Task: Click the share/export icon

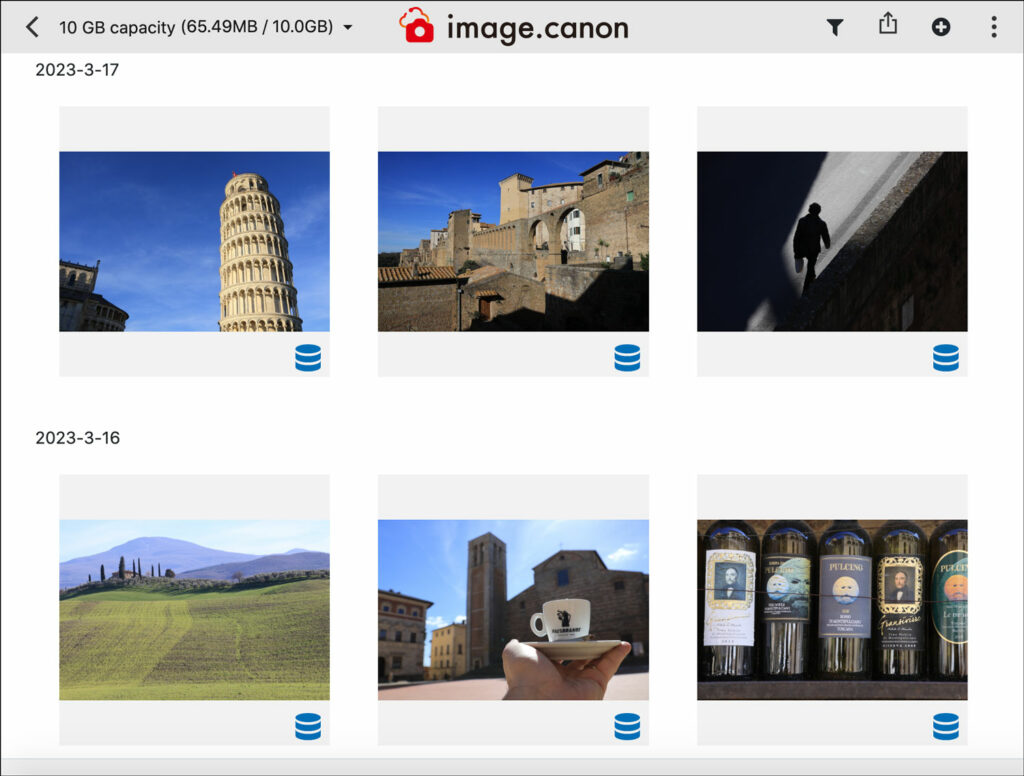Action: point(888,25)
